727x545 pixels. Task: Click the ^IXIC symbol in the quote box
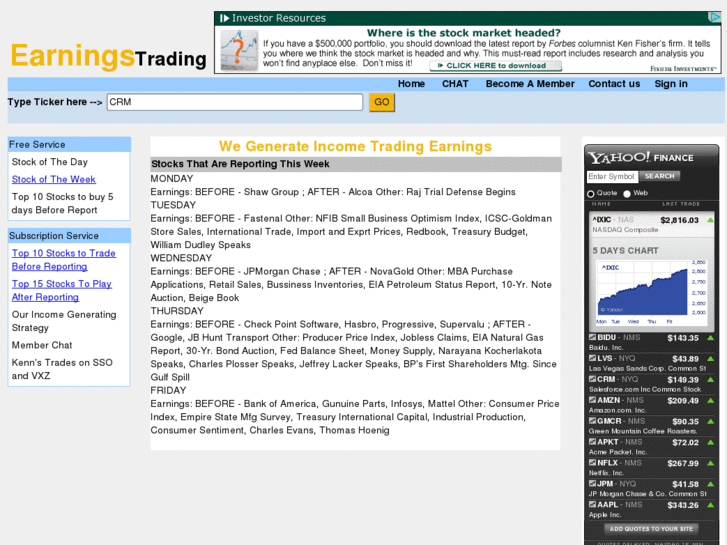tap(601, 219)
